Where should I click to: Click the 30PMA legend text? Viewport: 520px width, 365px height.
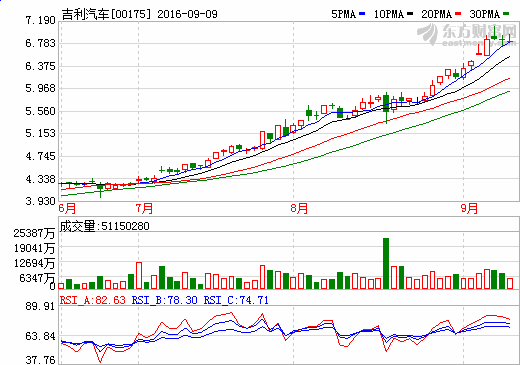[485, 14]
